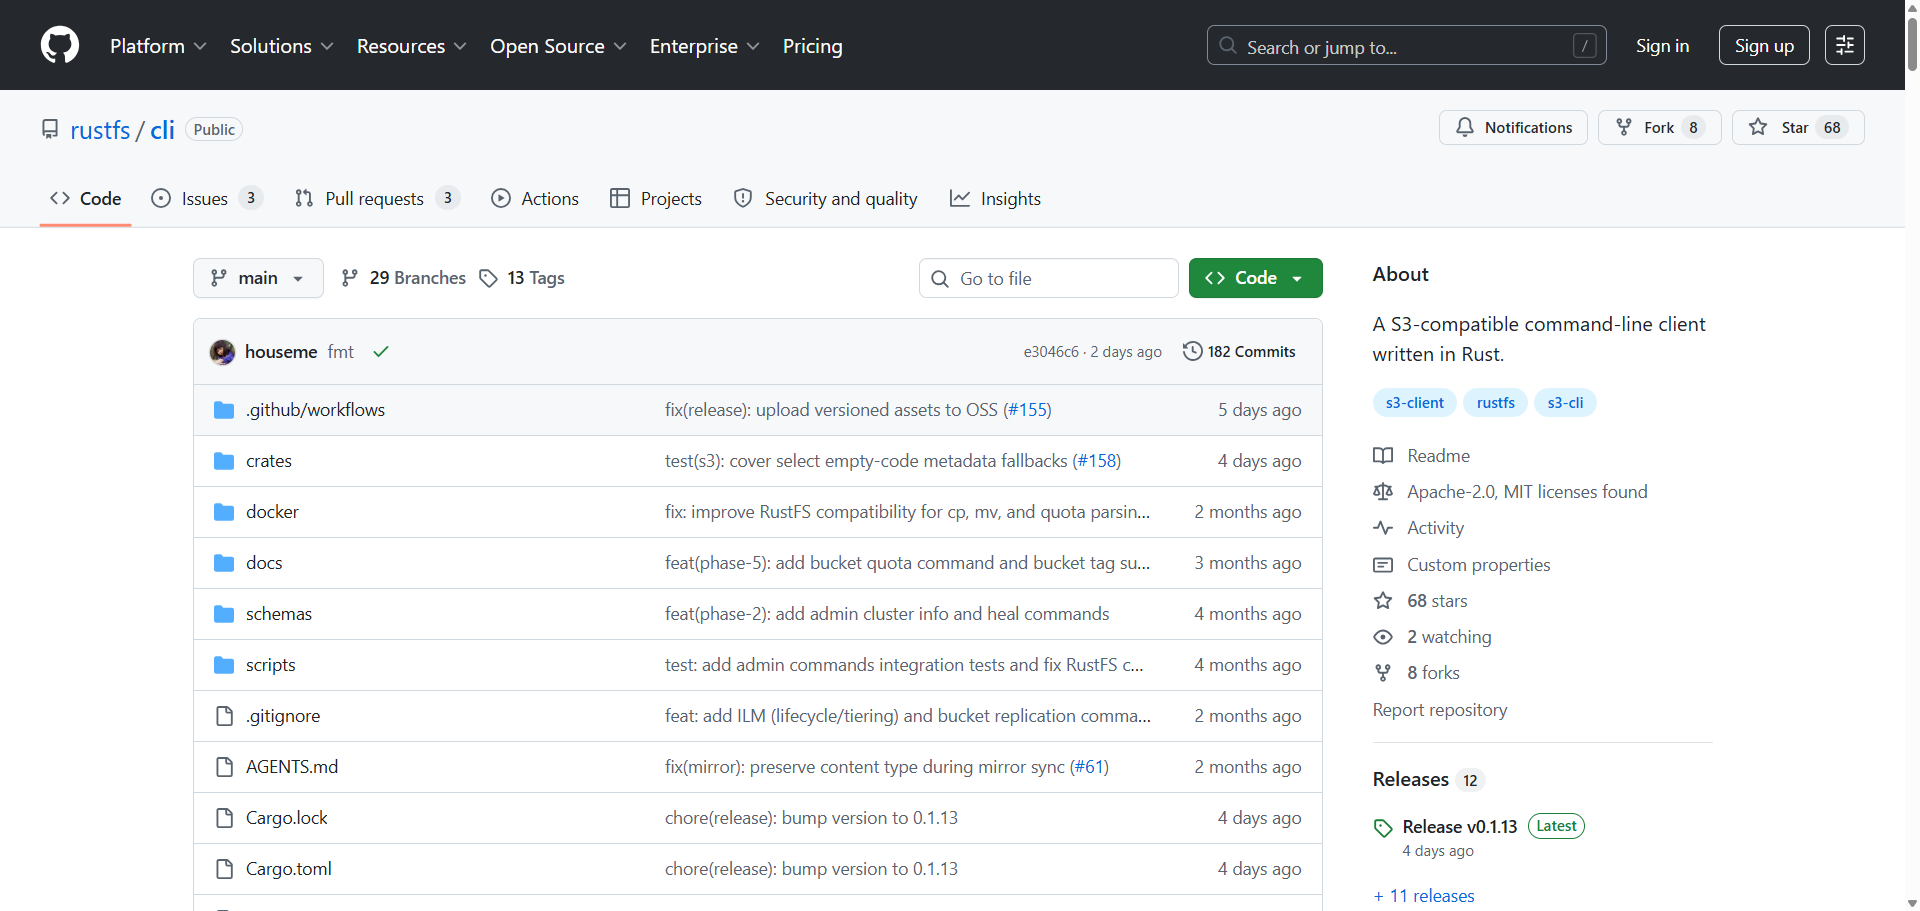
Task: Click the green commit status checkmark
Action: tap(381, 352)
